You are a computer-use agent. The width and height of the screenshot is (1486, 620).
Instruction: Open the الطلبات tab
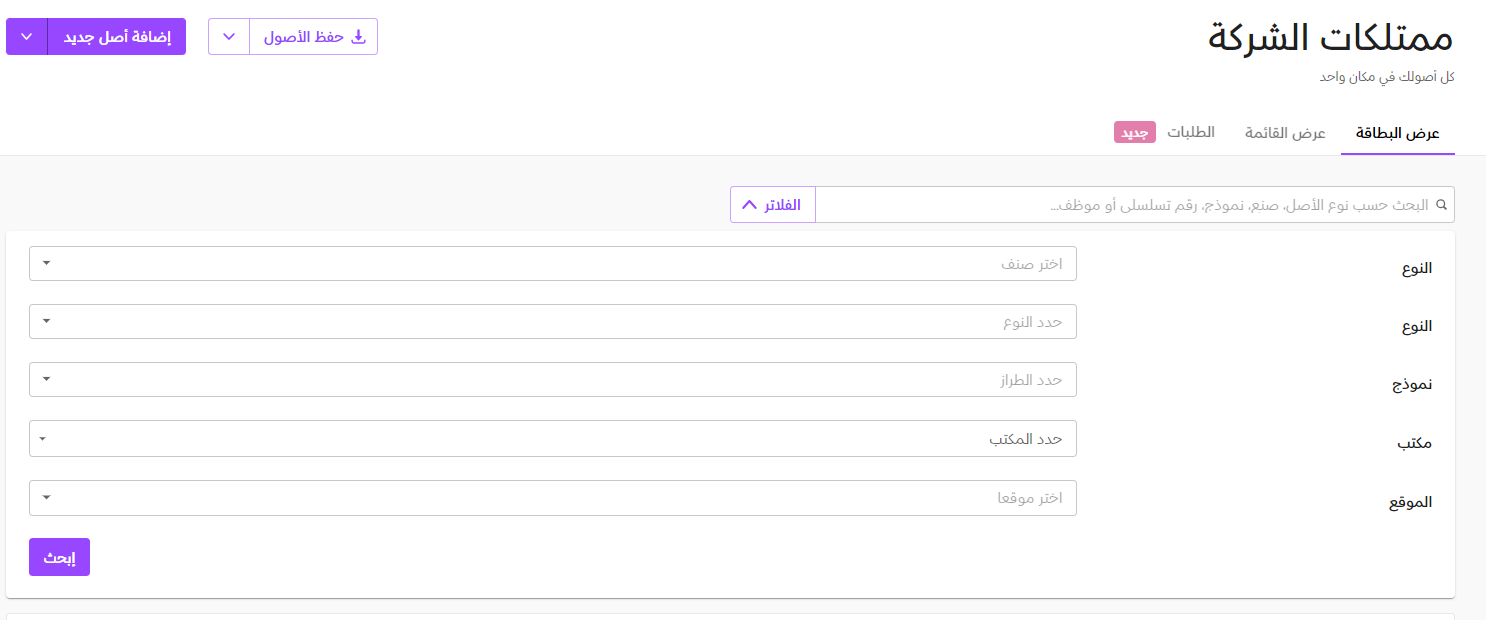tap(1191, 133)
